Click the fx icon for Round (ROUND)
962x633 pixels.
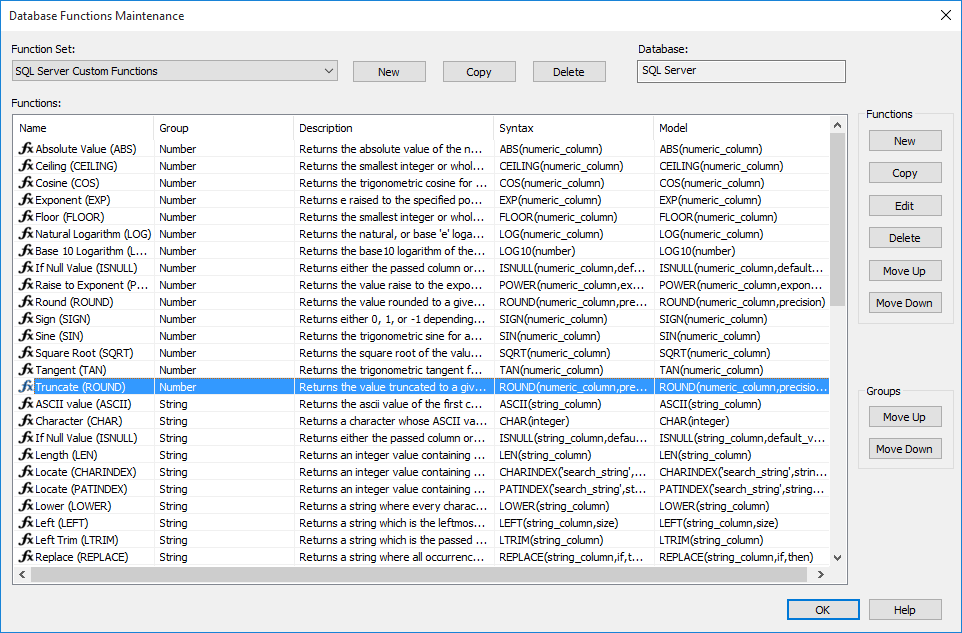click(26, 302)
